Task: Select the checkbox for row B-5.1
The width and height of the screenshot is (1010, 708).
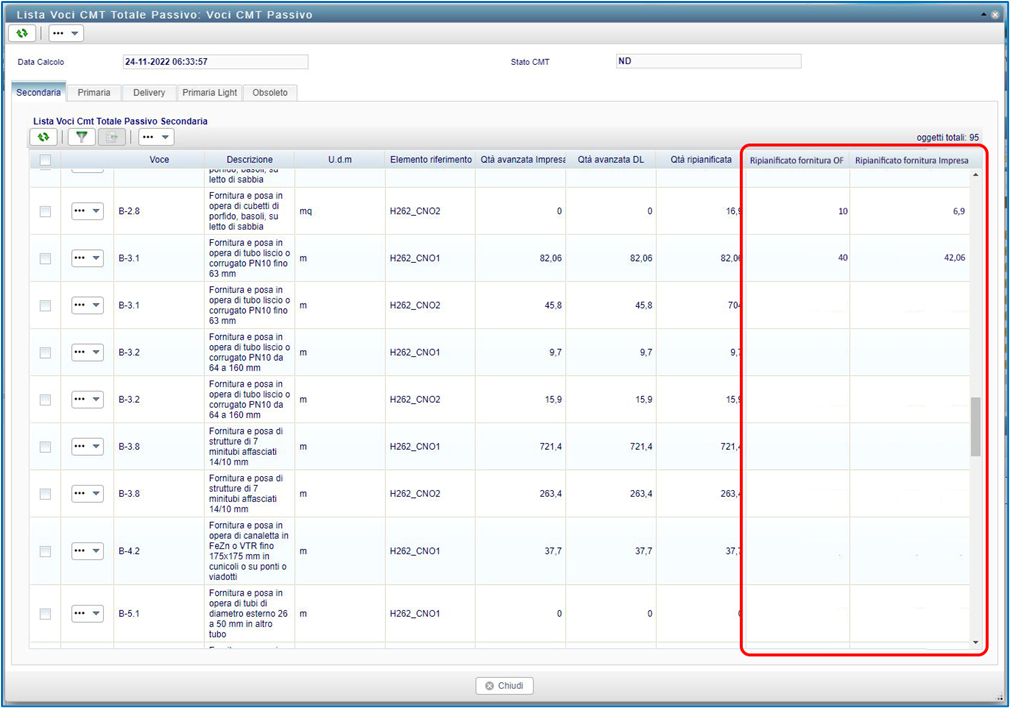Action: pyautogui.click(x=45, y=614)
